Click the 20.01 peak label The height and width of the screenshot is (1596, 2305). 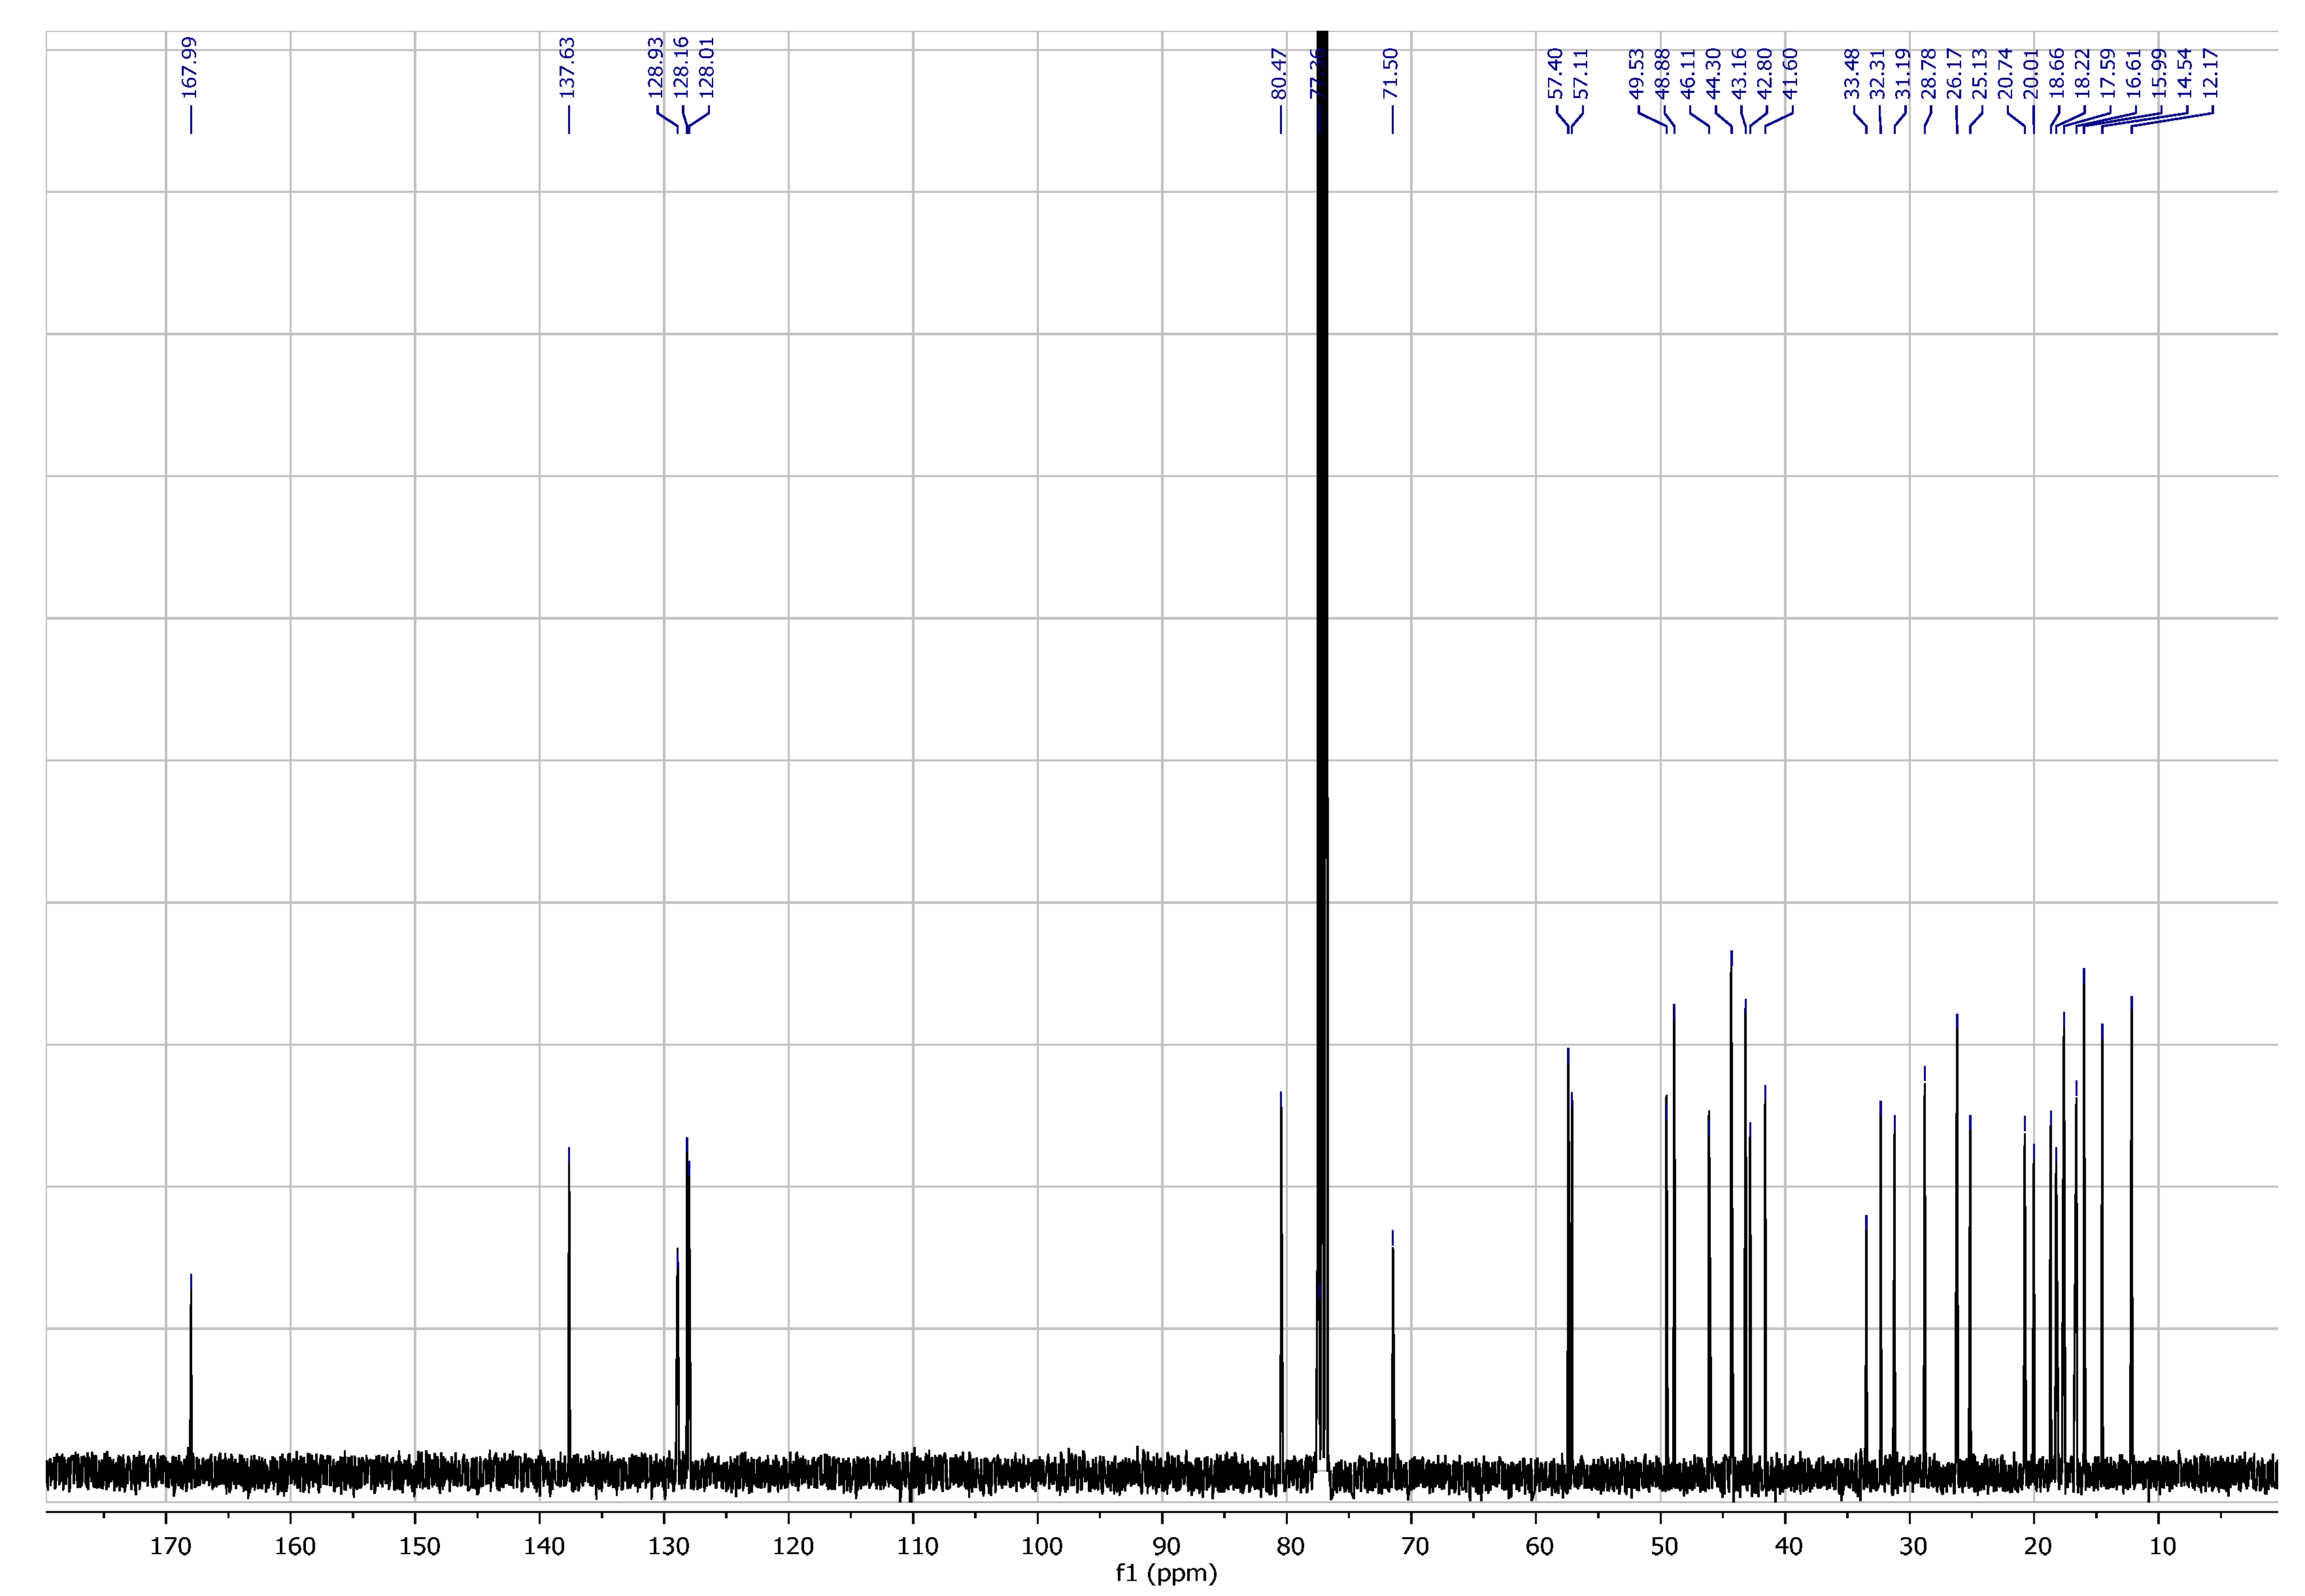coord(2031,73)
